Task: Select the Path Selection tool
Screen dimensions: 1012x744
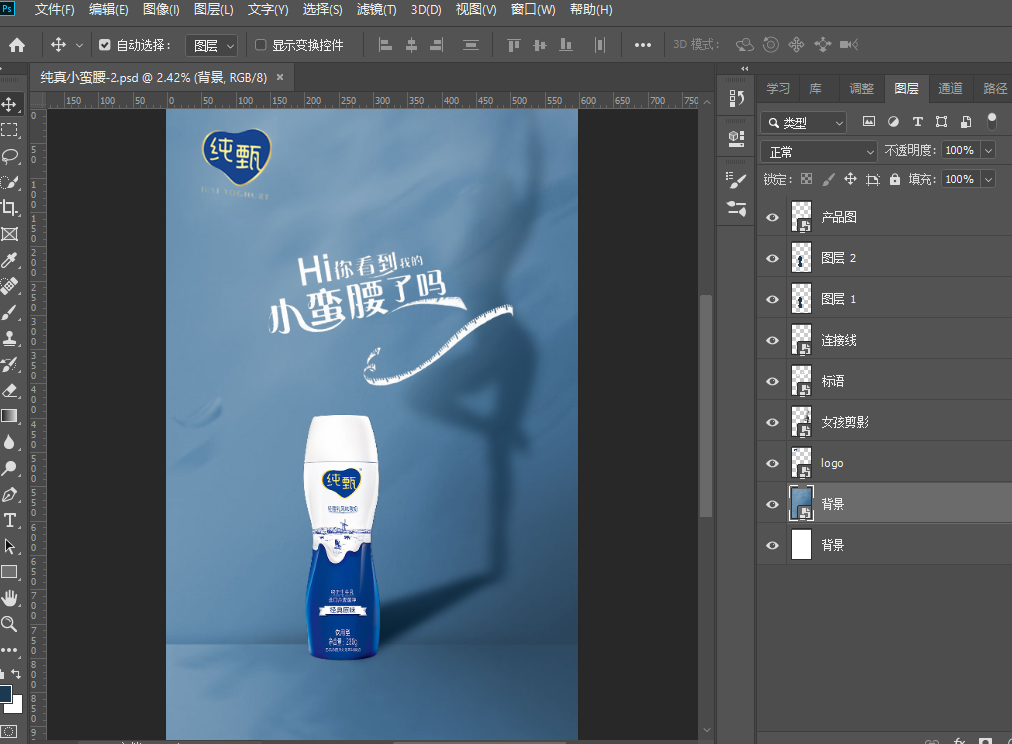Action: pyautogui.click(x=10, y=547)
